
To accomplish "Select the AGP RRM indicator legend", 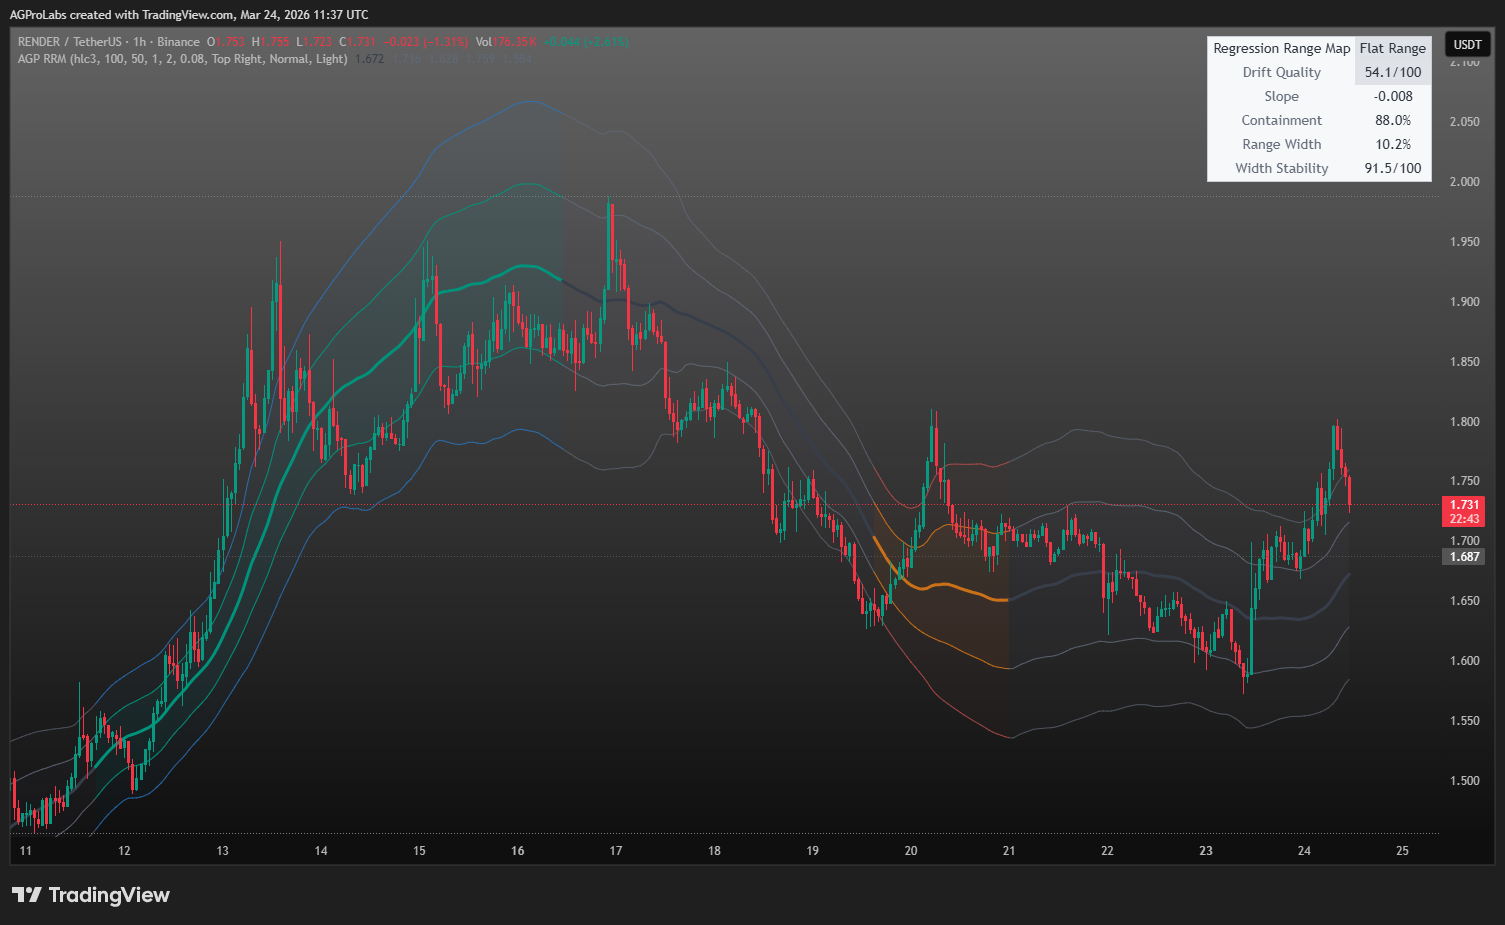I will pyautogui.click(x=182, y=59).
